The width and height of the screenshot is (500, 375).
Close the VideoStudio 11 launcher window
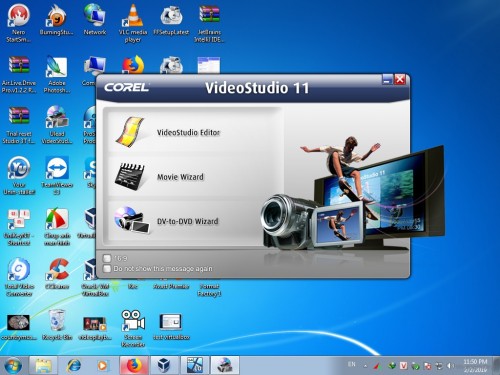tap(400, 80)
